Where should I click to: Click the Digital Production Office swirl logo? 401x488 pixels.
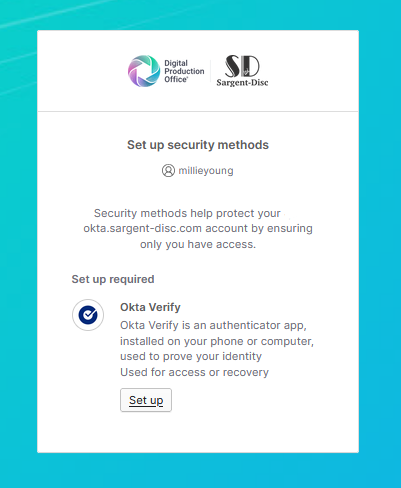(144, 71)
